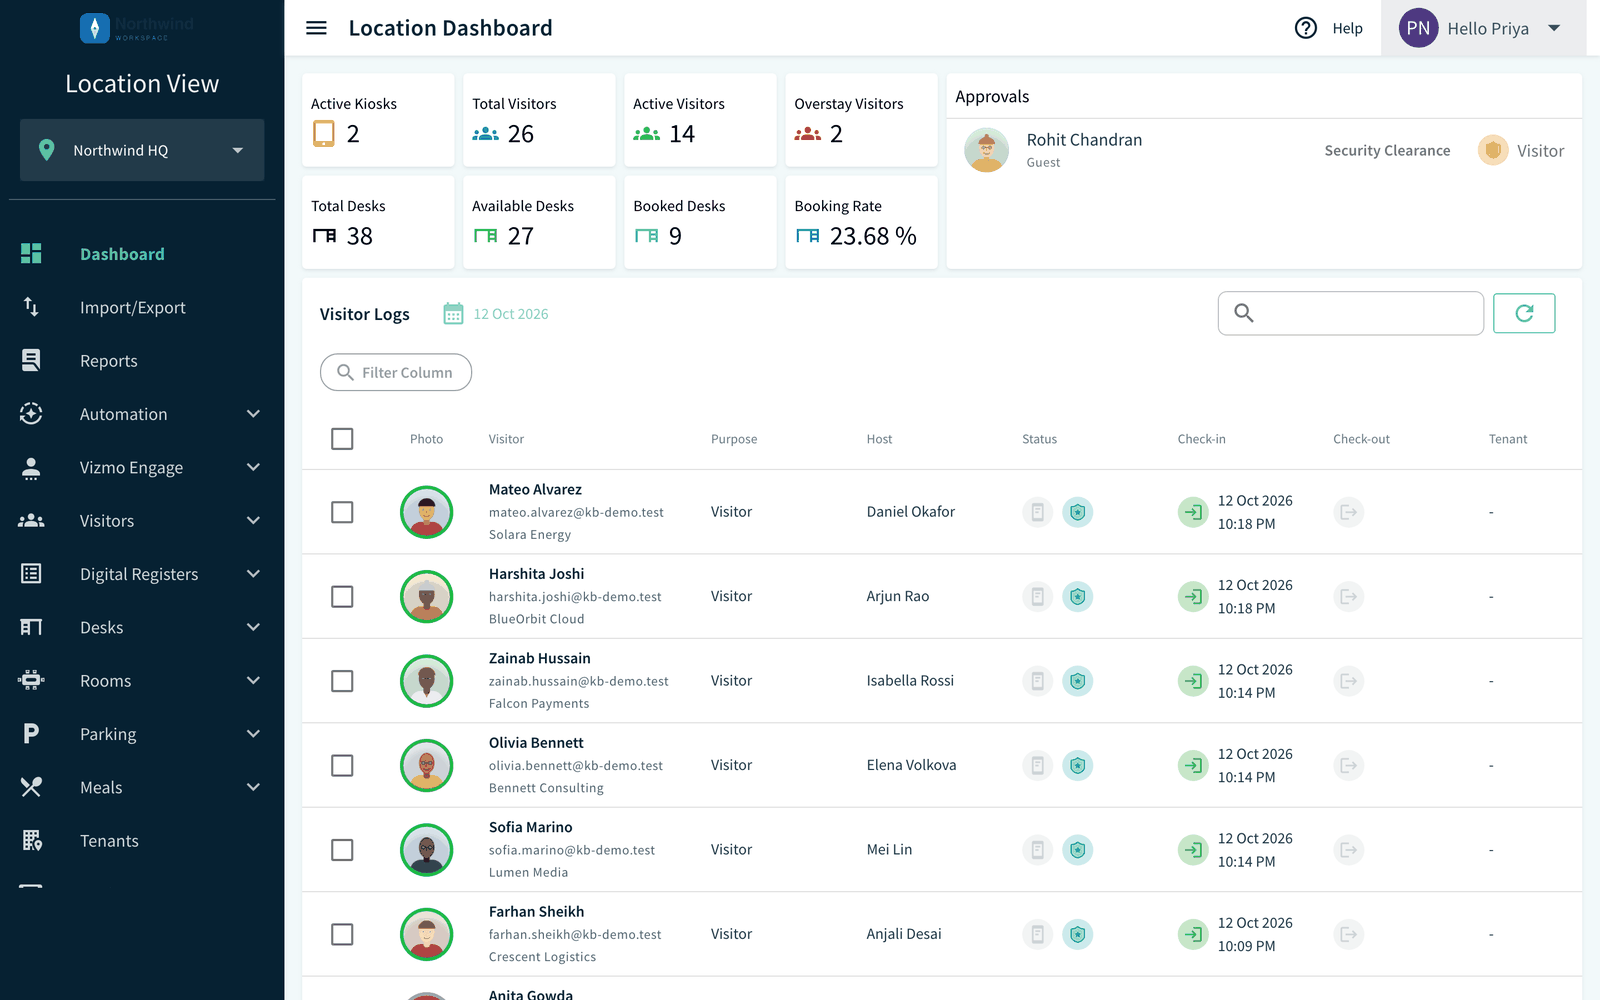The width and height of the screenshot is (1600, 1000).
Task: Click Mateo Alvarez's profile photo
Action: [x=427, y=512]
